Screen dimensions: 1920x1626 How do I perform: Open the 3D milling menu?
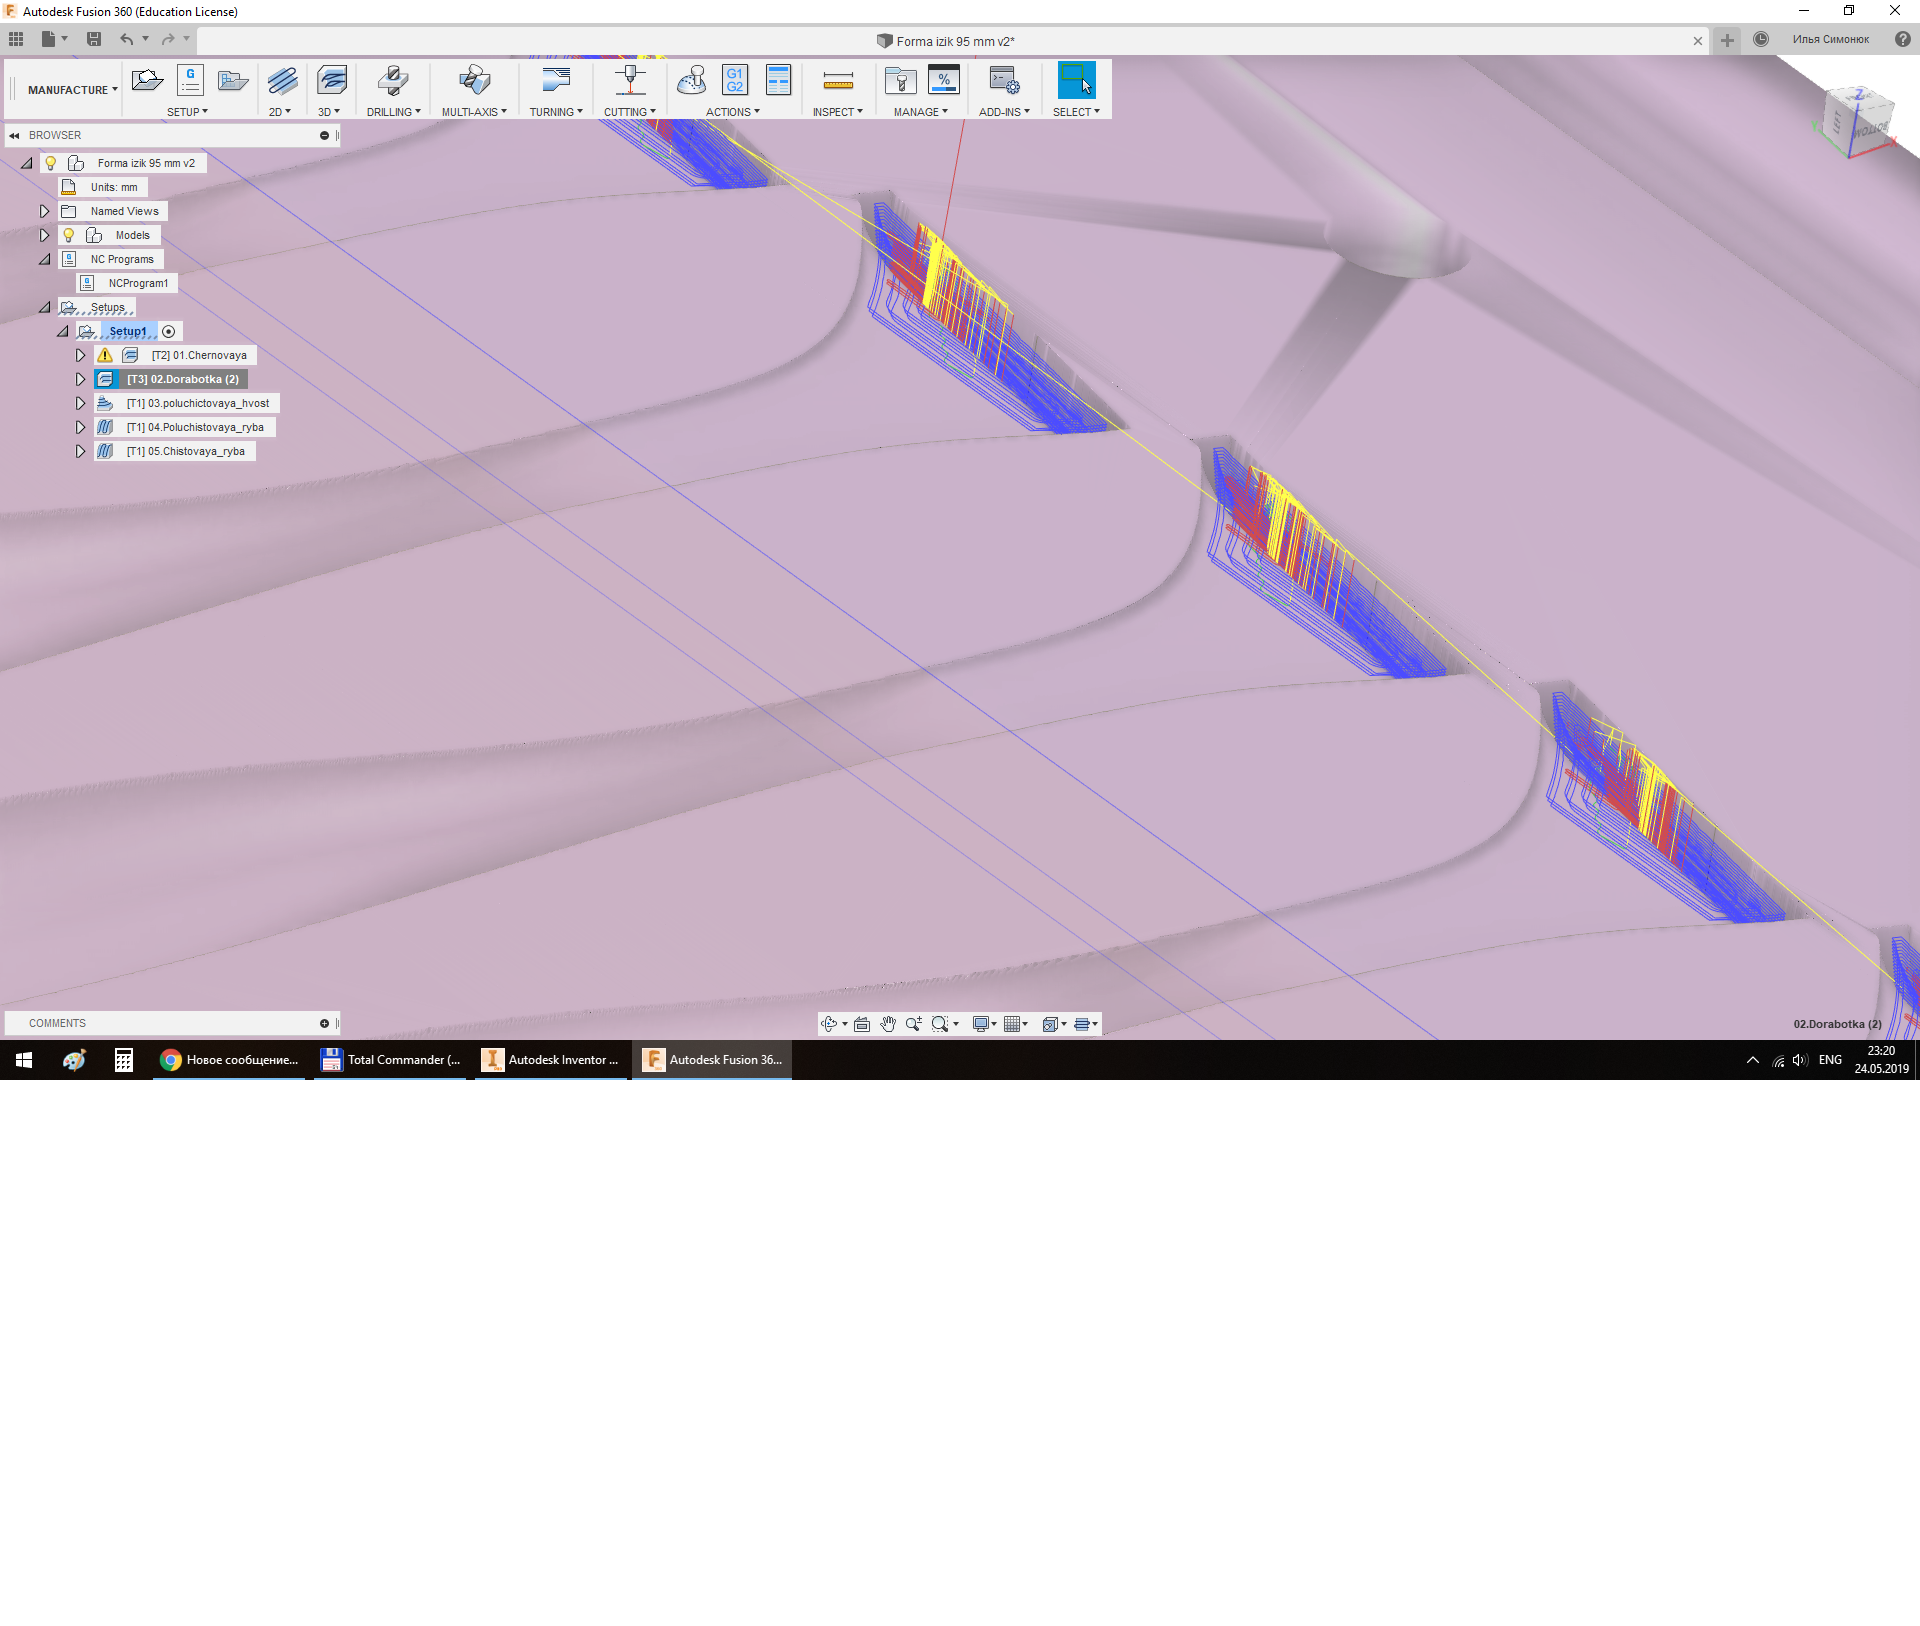329,112
